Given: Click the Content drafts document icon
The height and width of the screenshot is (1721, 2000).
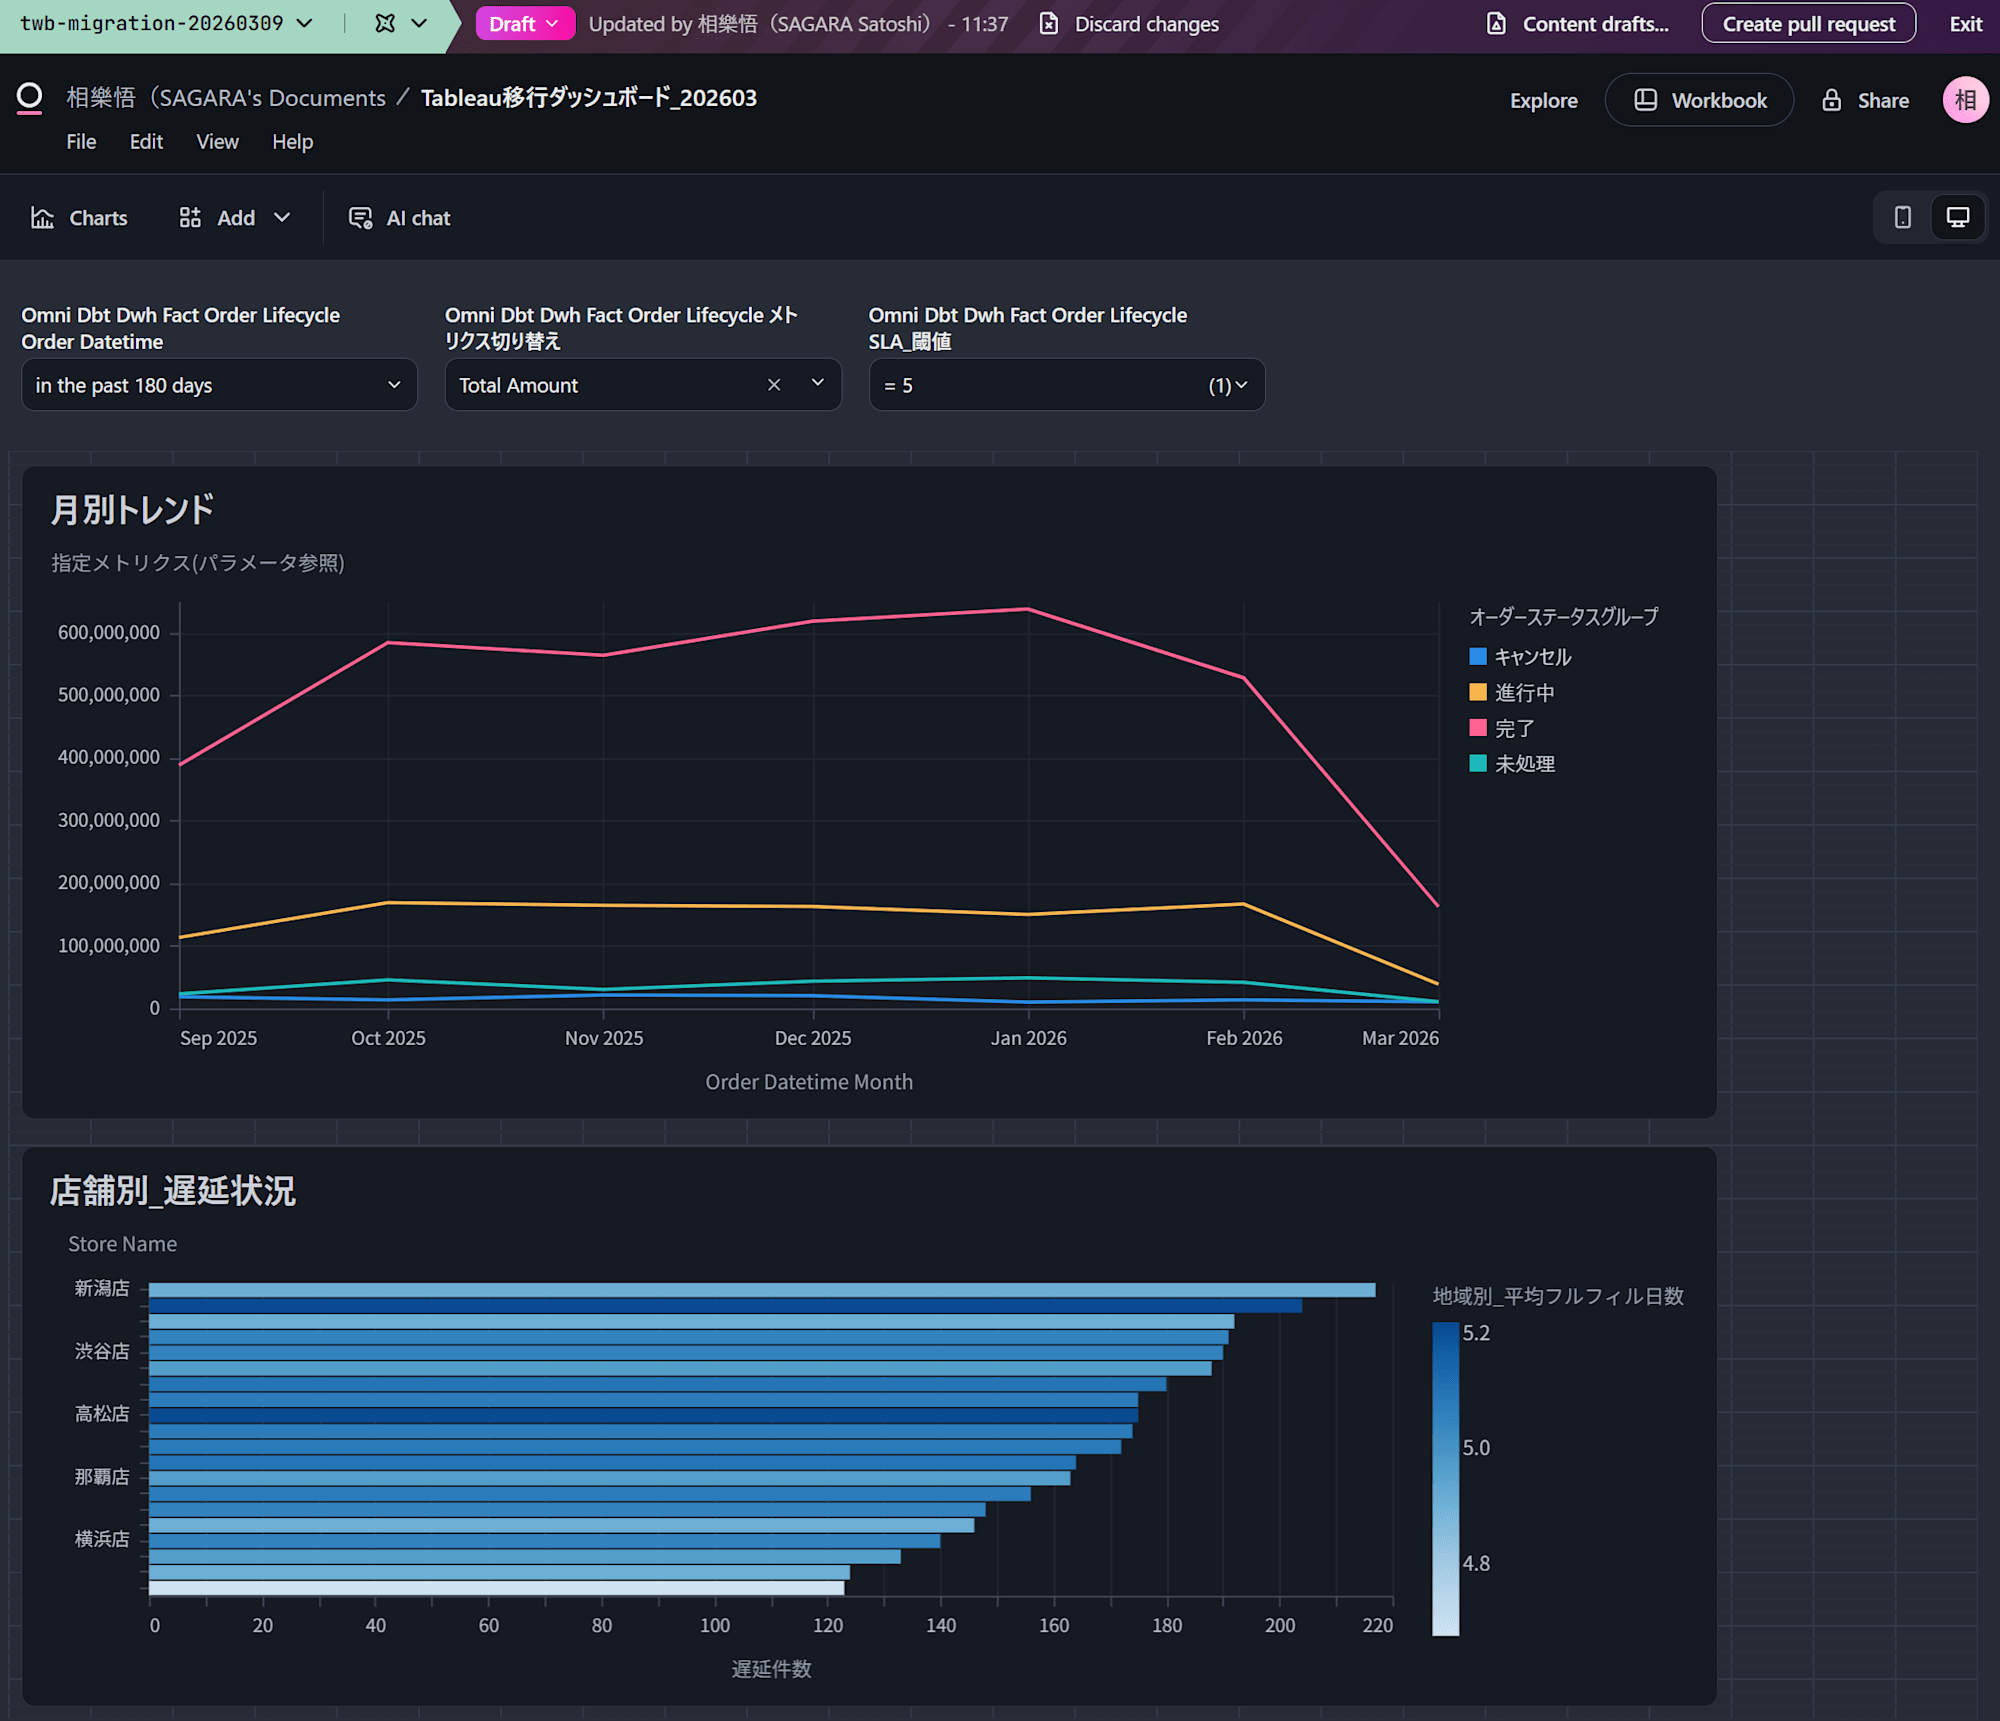Looking at the screenshot, I should point(1496,24).
